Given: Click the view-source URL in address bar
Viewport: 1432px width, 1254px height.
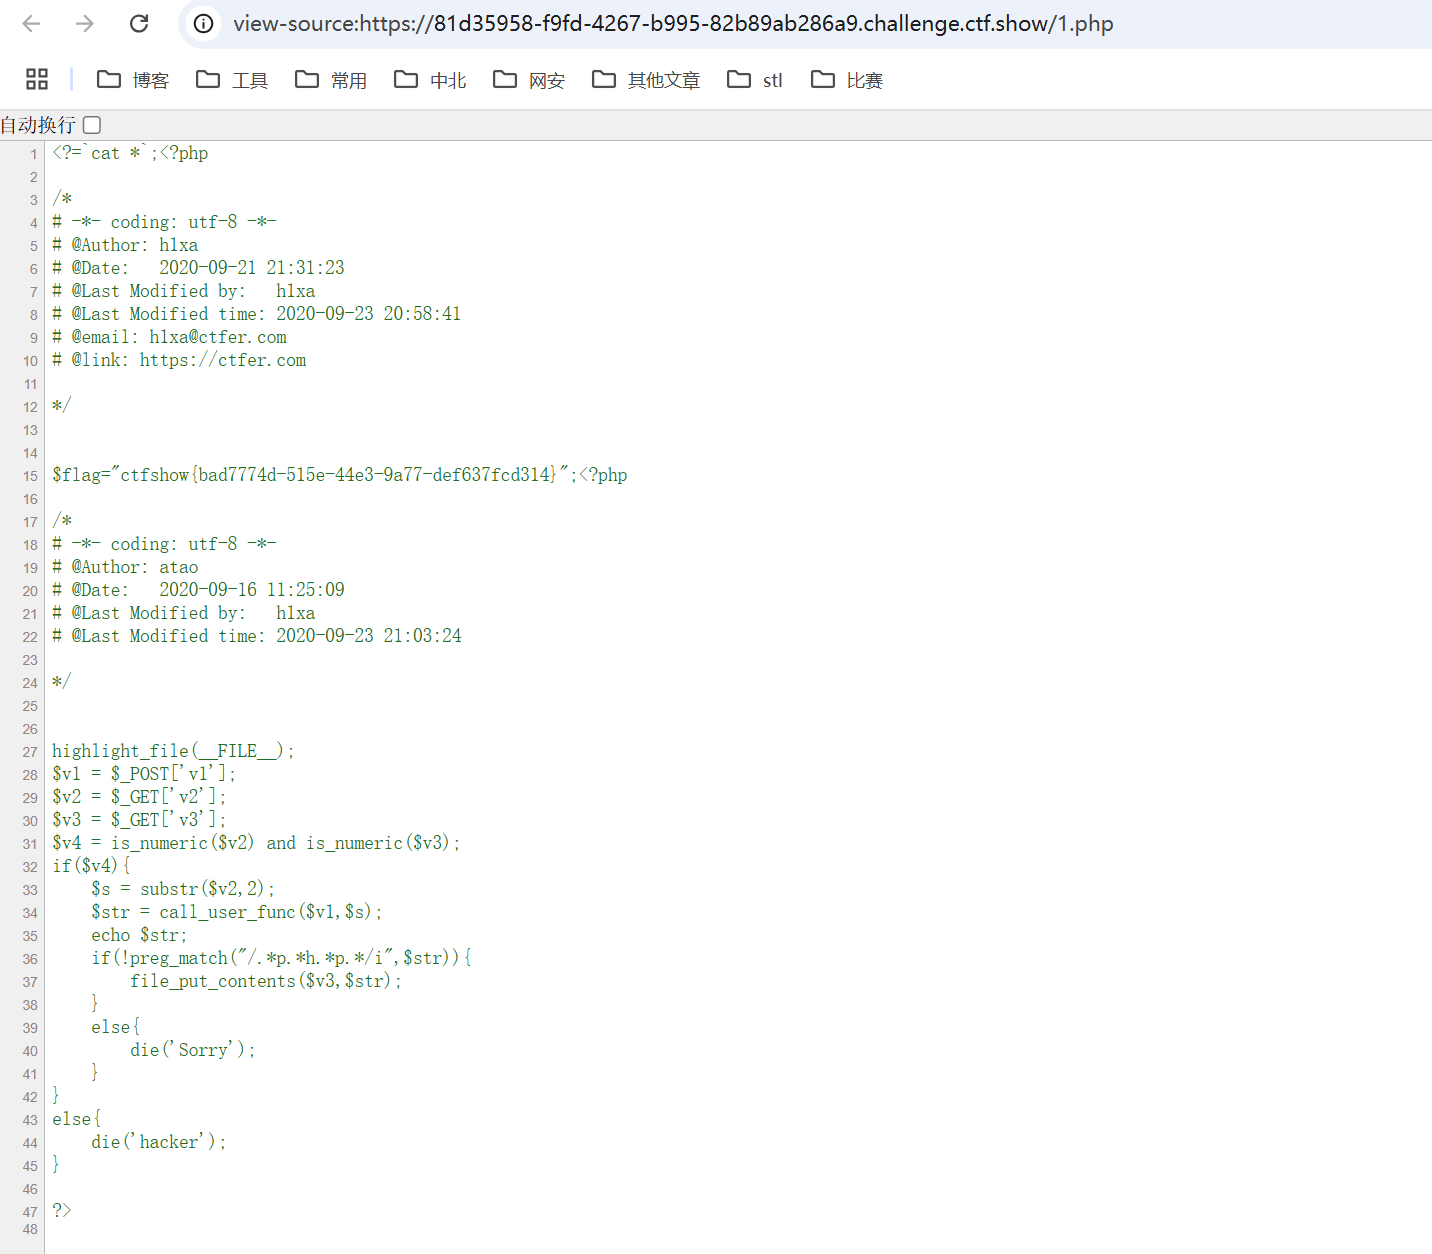Looking at the screenshot, I should click(x=673, y=24).
